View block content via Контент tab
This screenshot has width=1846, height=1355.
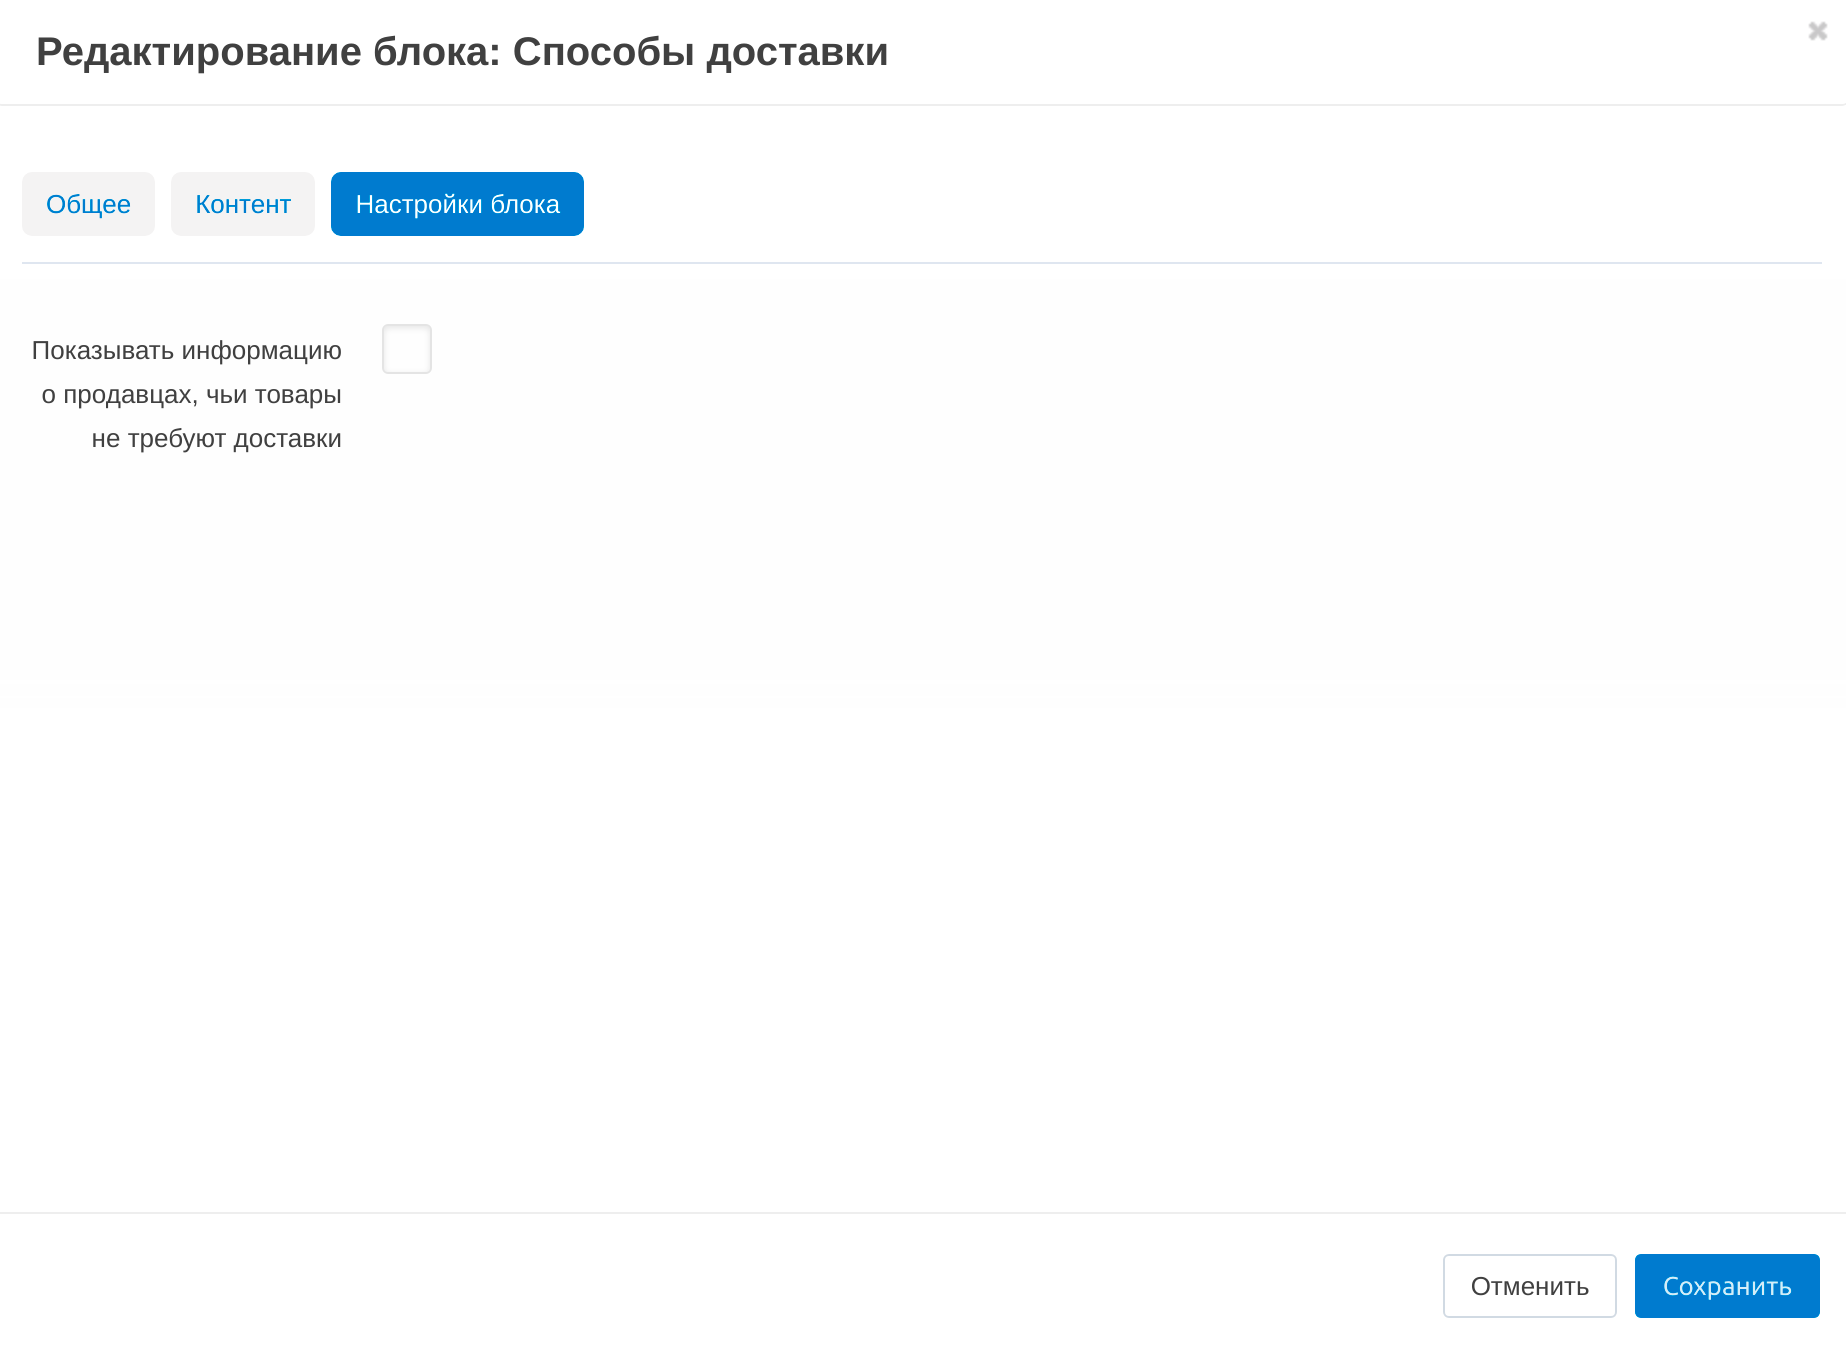[243, 204]
